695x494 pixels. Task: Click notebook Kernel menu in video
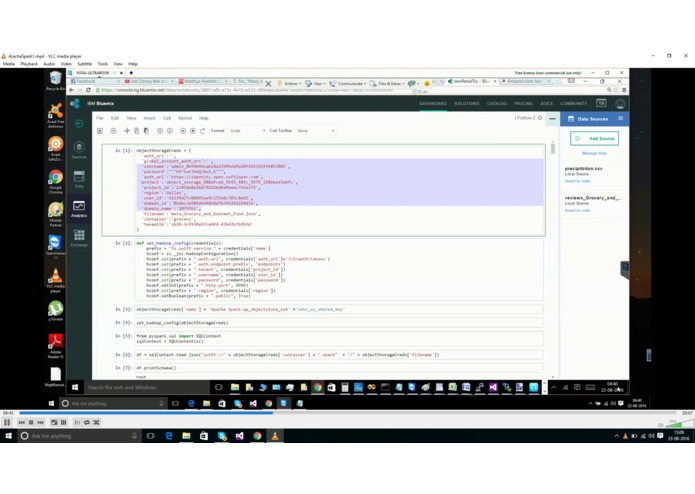[185, 118]
